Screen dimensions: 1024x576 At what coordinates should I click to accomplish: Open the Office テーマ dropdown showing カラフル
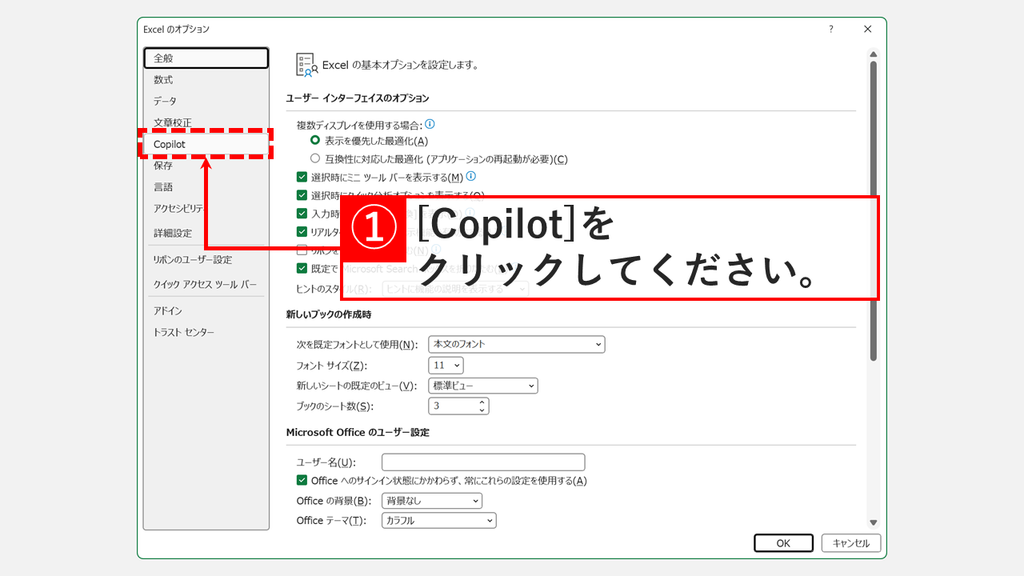coord(439,520)
